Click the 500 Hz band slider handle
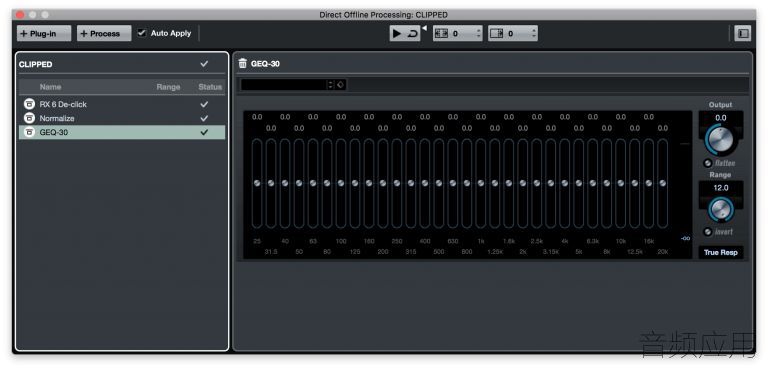This screenshot has height=369, width=768. point(439,183)
